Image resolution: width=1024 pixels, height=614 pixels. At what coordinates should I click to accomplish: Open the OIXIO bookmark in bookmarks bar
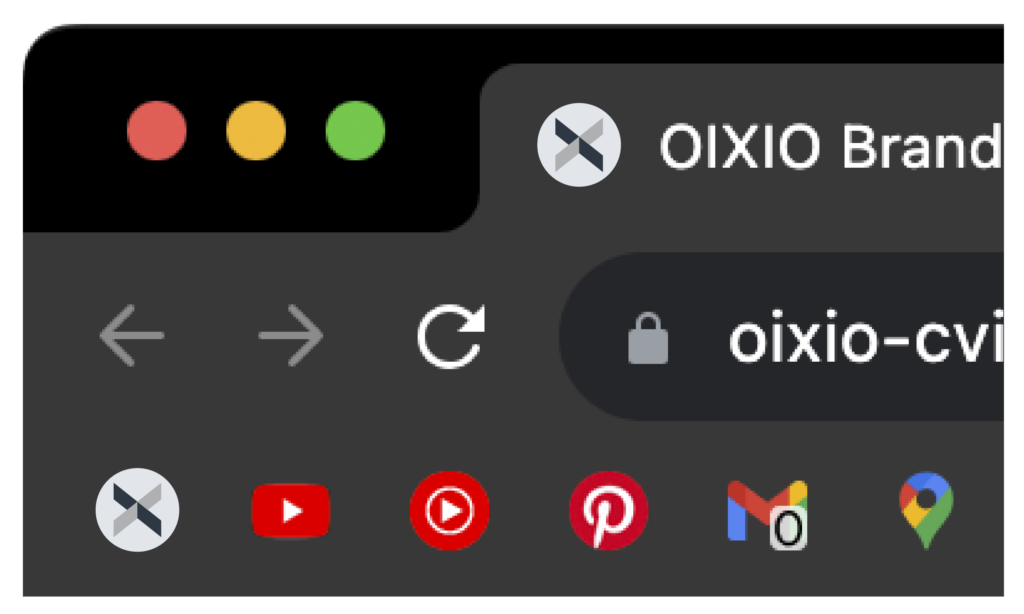[137, 510]
